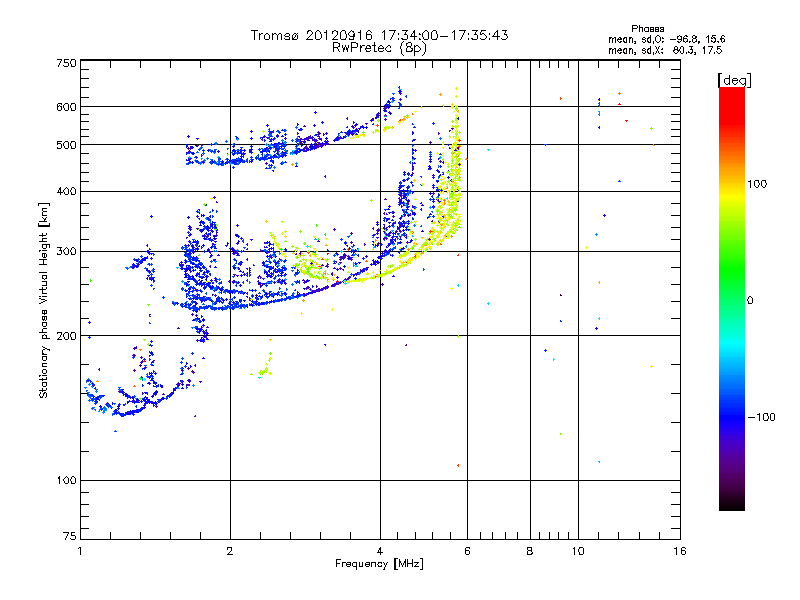Viewport: 800px width, 600px height.
Task: Click the y-axis tick label '300'
Action: pyautogui.click(x=66, y=251)
